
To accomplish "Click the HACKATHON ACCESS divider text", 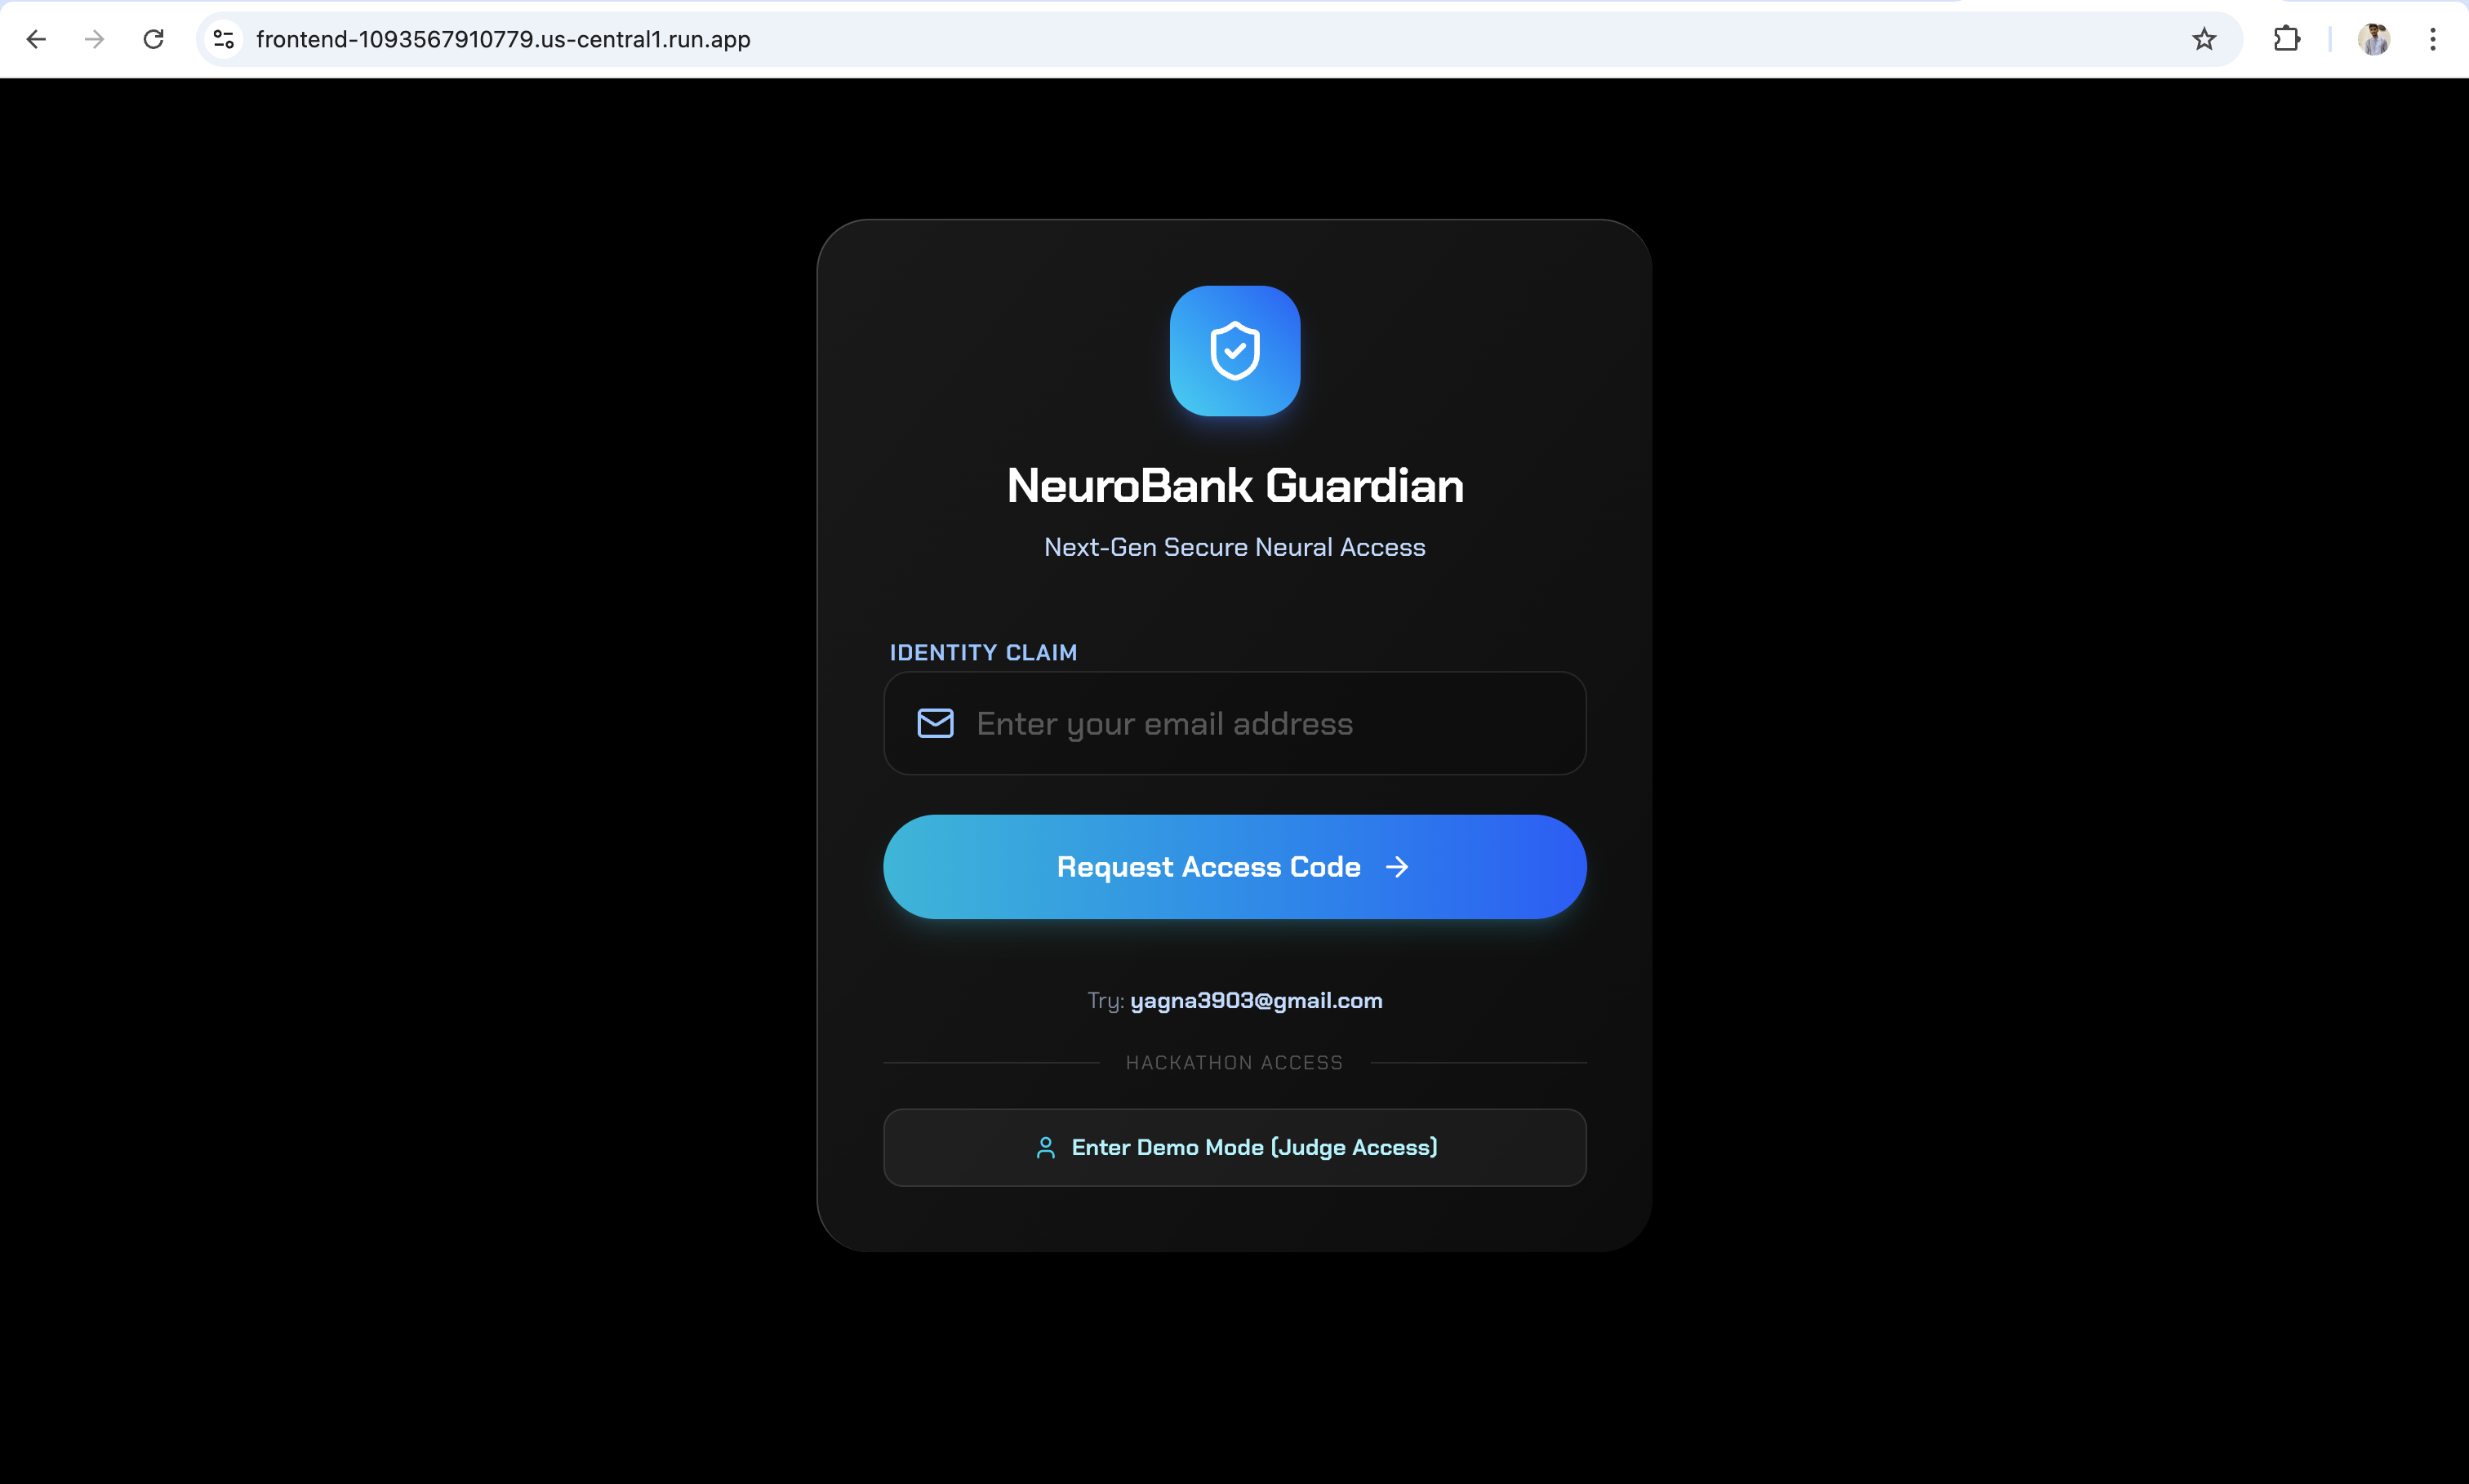I will [1235, 1063].
